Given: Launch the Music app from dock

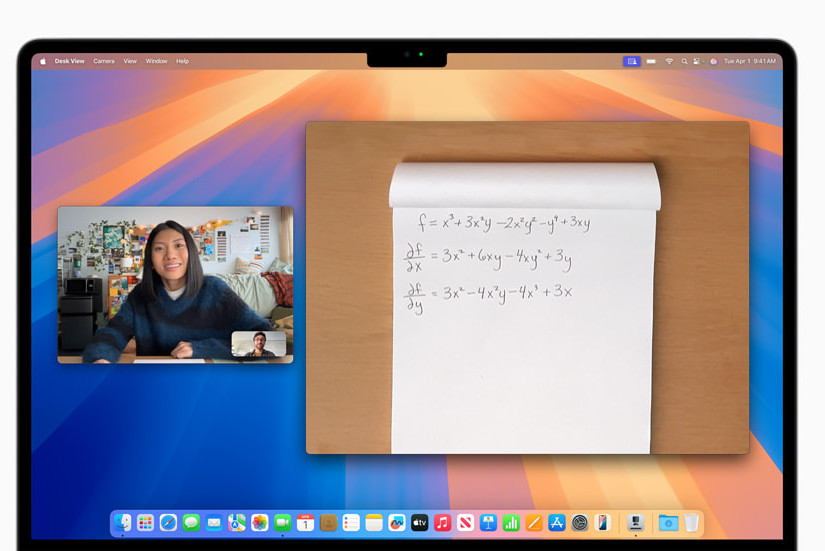Looking at the screenshot, I should pos(443,523).
